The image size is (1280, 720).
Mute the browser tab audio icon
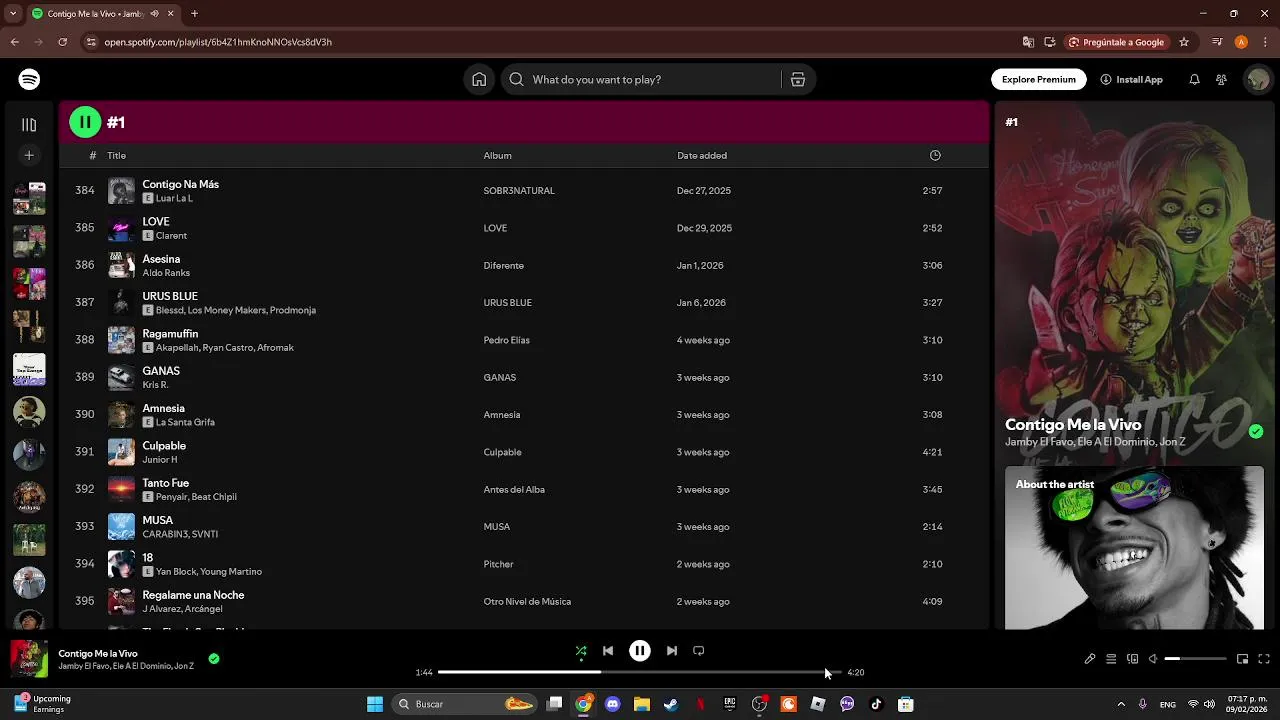(x=154, y=14)
